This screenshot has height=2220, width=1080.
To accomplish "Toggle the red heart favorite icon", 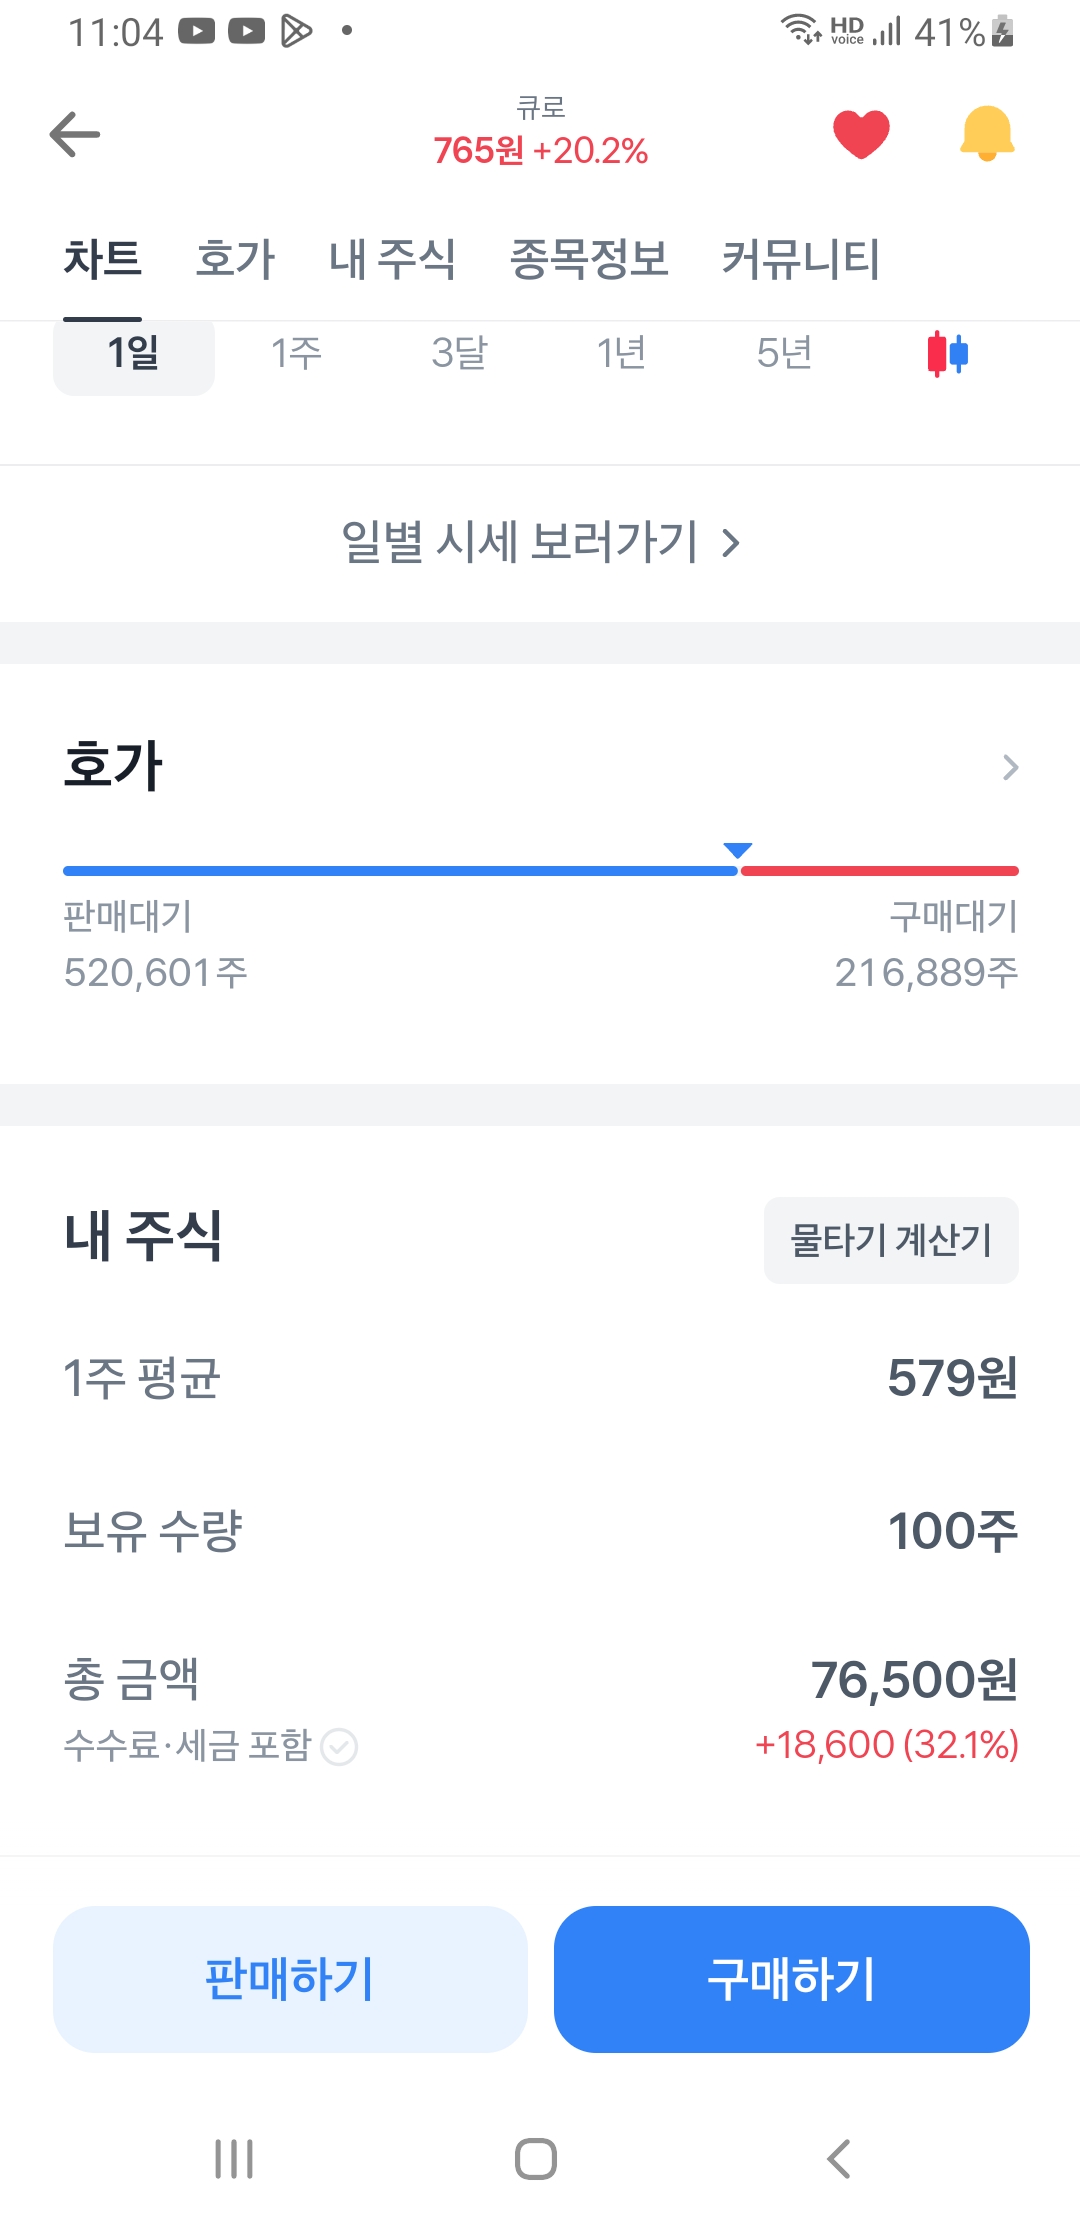I will [861, 134].
